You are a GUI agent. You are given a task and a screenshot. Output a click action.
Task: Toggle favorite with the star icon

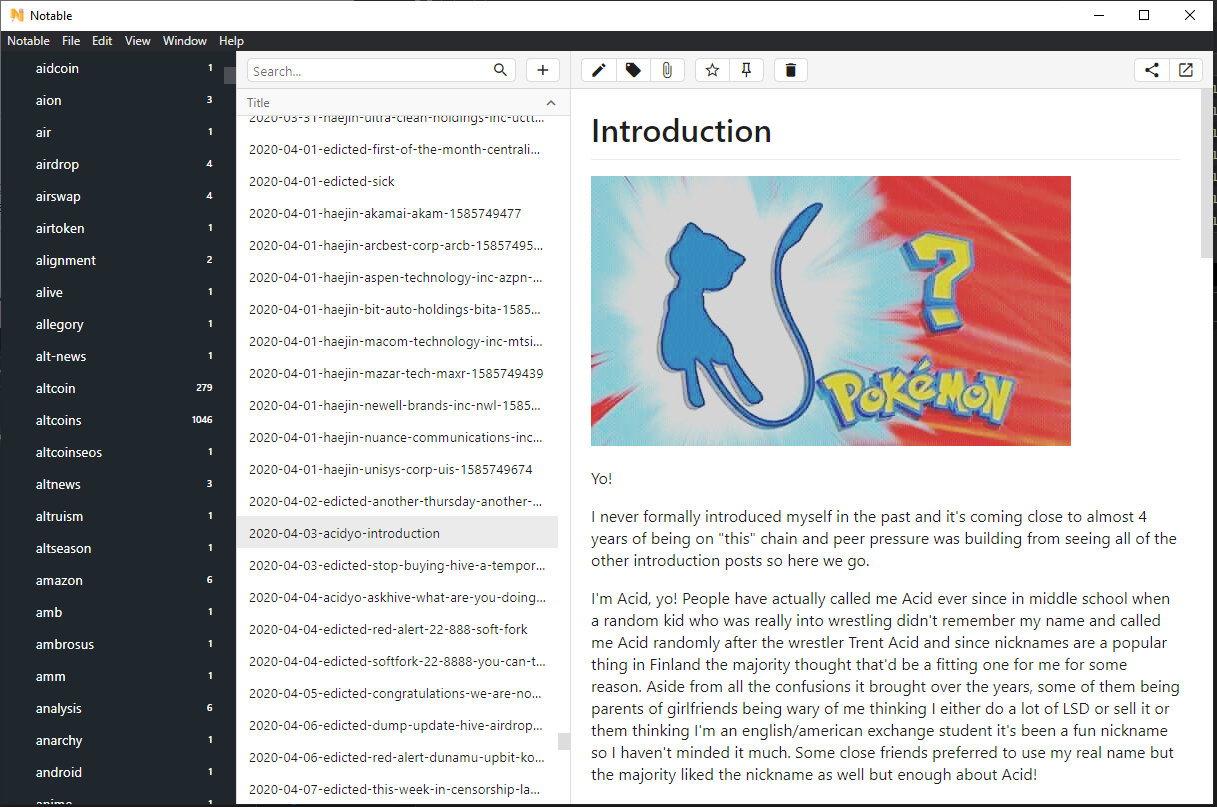(712, 70)
